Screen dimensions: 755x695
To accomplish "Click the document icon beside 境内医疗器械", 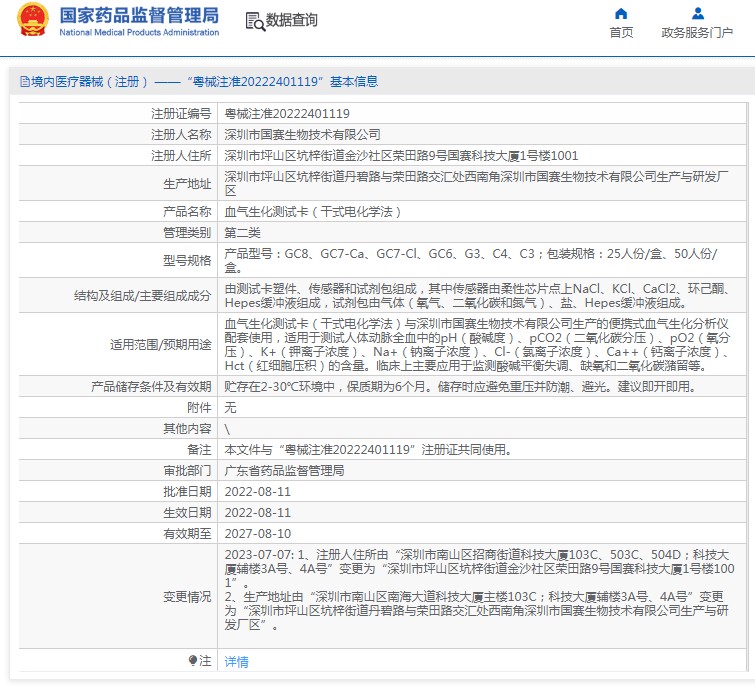I will tap(25, 81).
